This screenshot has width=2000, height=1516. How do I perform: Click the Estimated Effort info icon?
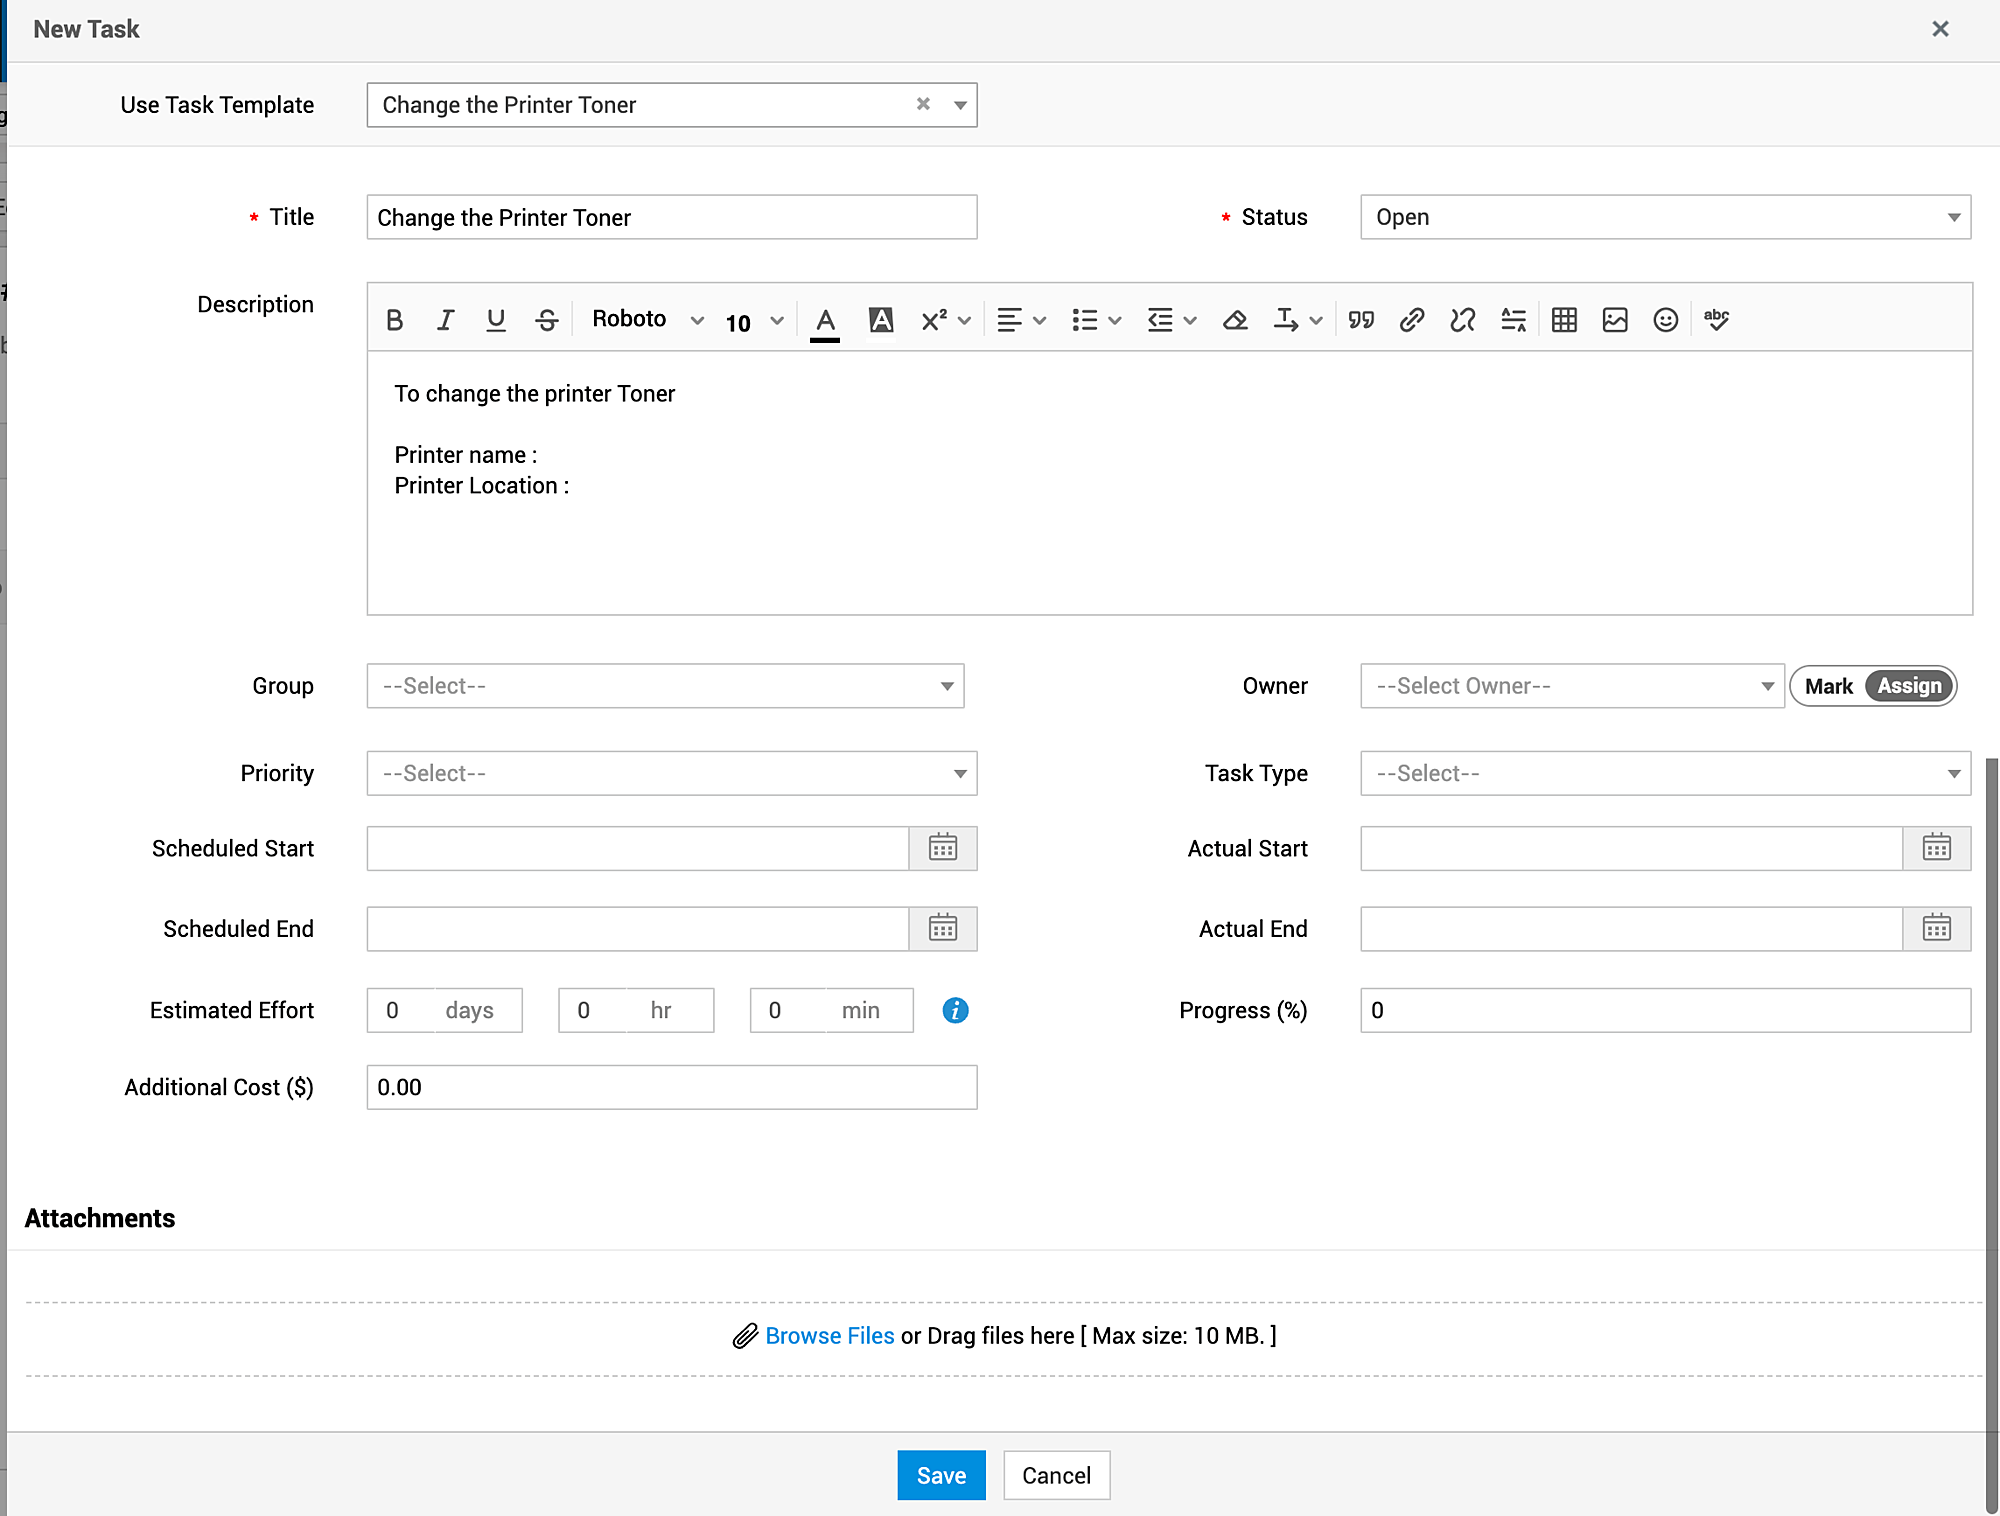click(955, 1010)
